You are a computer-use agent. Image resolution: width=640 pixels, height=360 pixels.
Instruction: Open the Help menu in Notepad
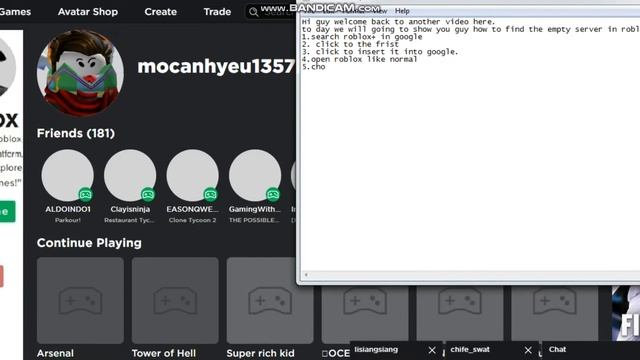[402, 11]
